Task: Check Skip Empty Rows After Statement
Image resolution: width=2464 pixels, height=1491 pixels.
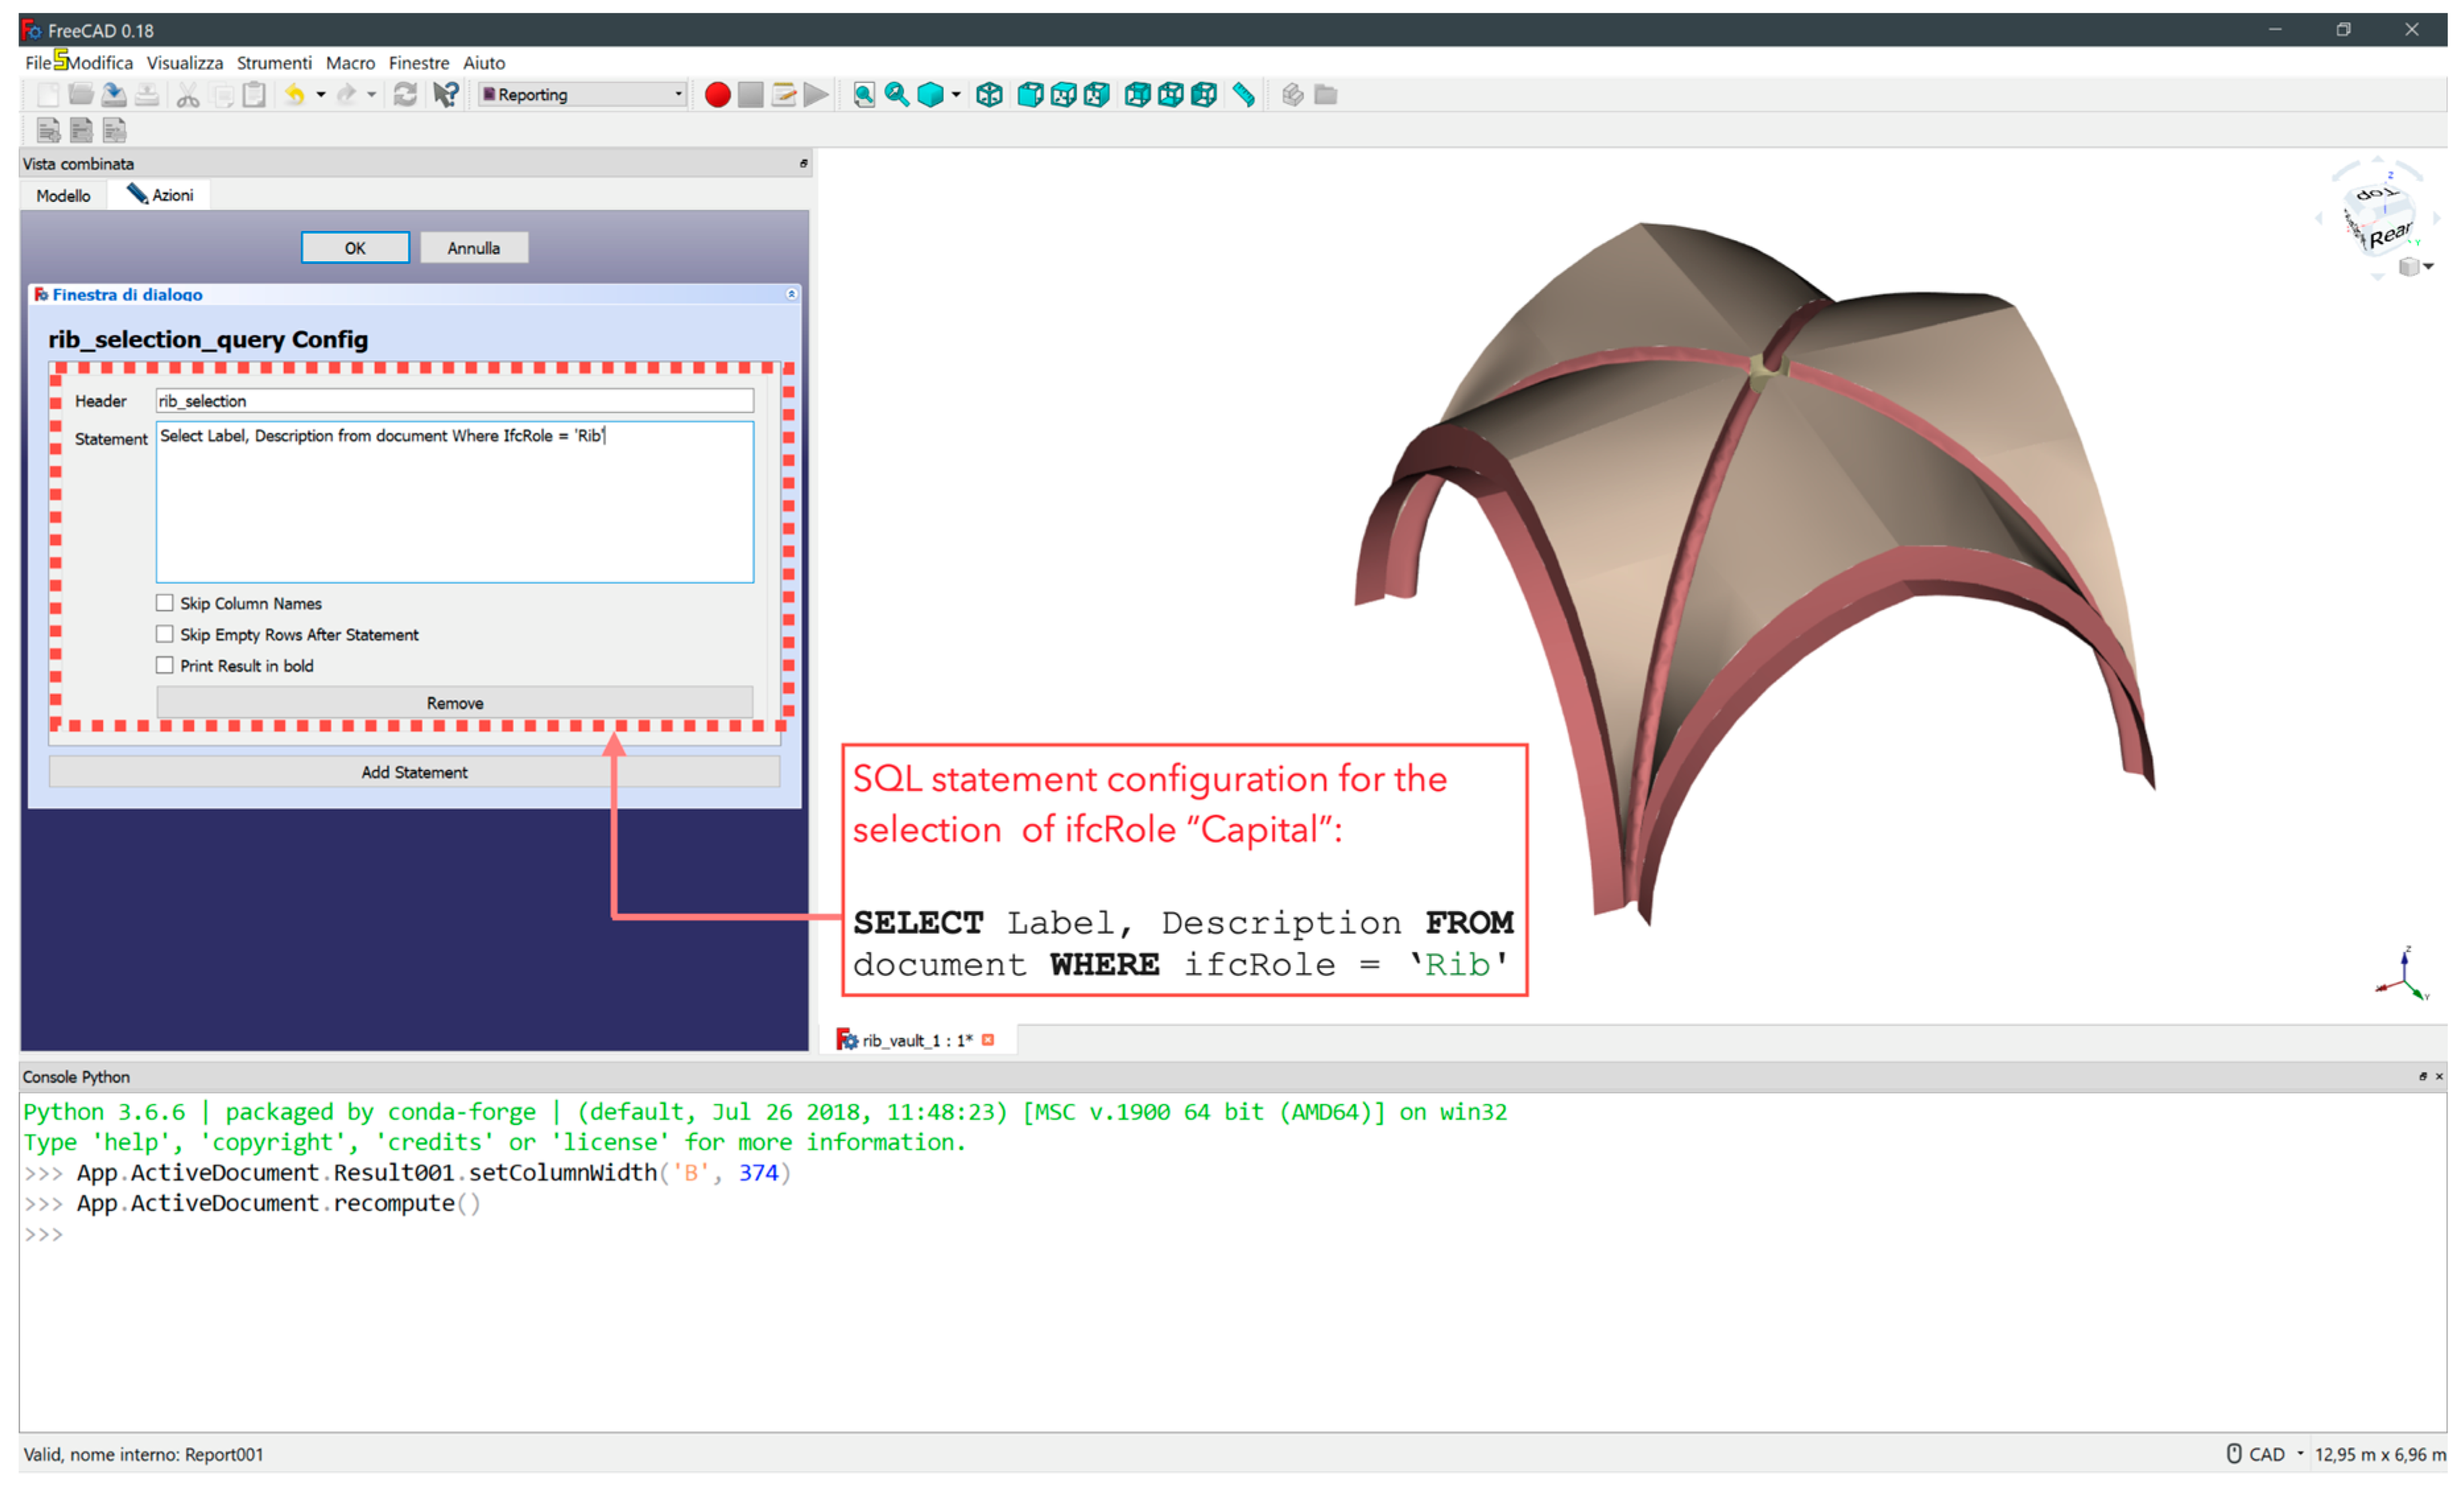Action: [165, 634]
